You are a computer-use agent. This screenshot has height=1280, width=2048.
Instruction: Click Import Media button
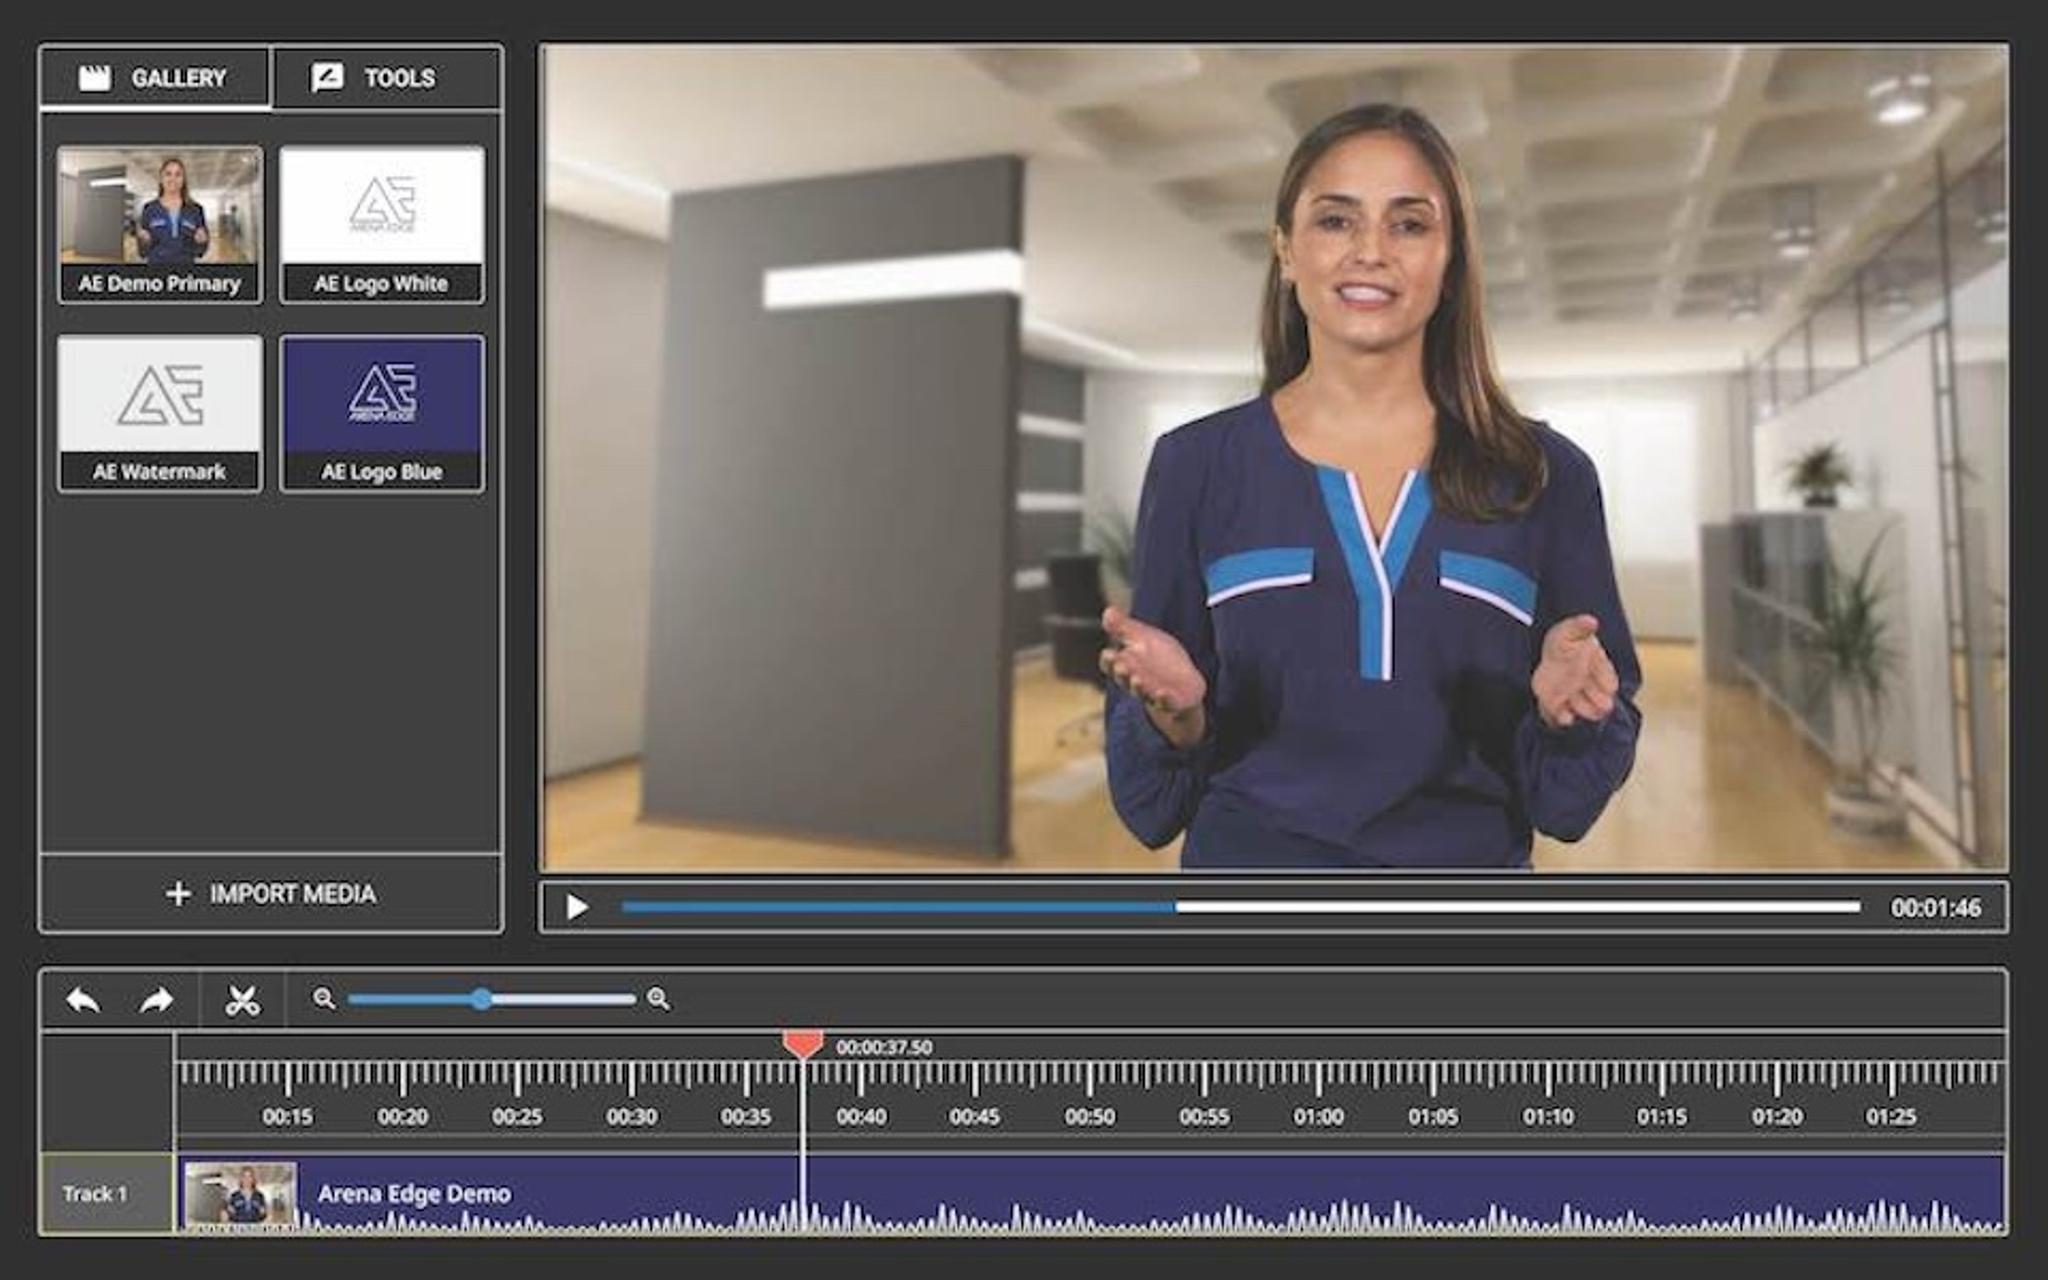[271, 893]
